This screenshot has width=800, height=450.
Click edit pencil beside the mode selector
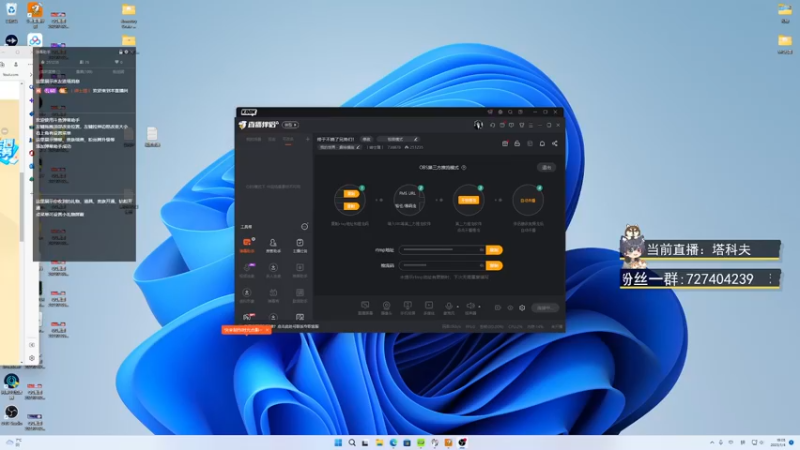pos(416,139)
